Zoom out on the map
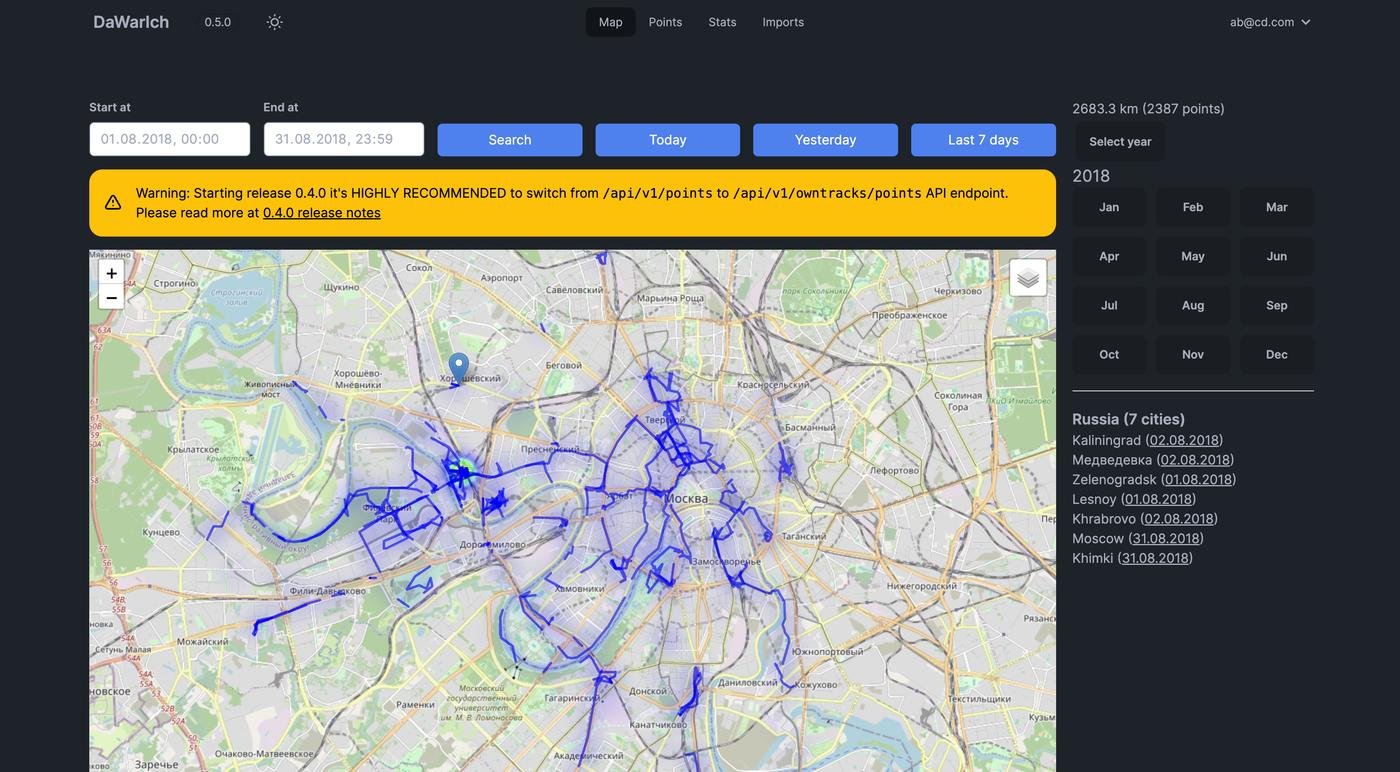 tap(111, 297)
